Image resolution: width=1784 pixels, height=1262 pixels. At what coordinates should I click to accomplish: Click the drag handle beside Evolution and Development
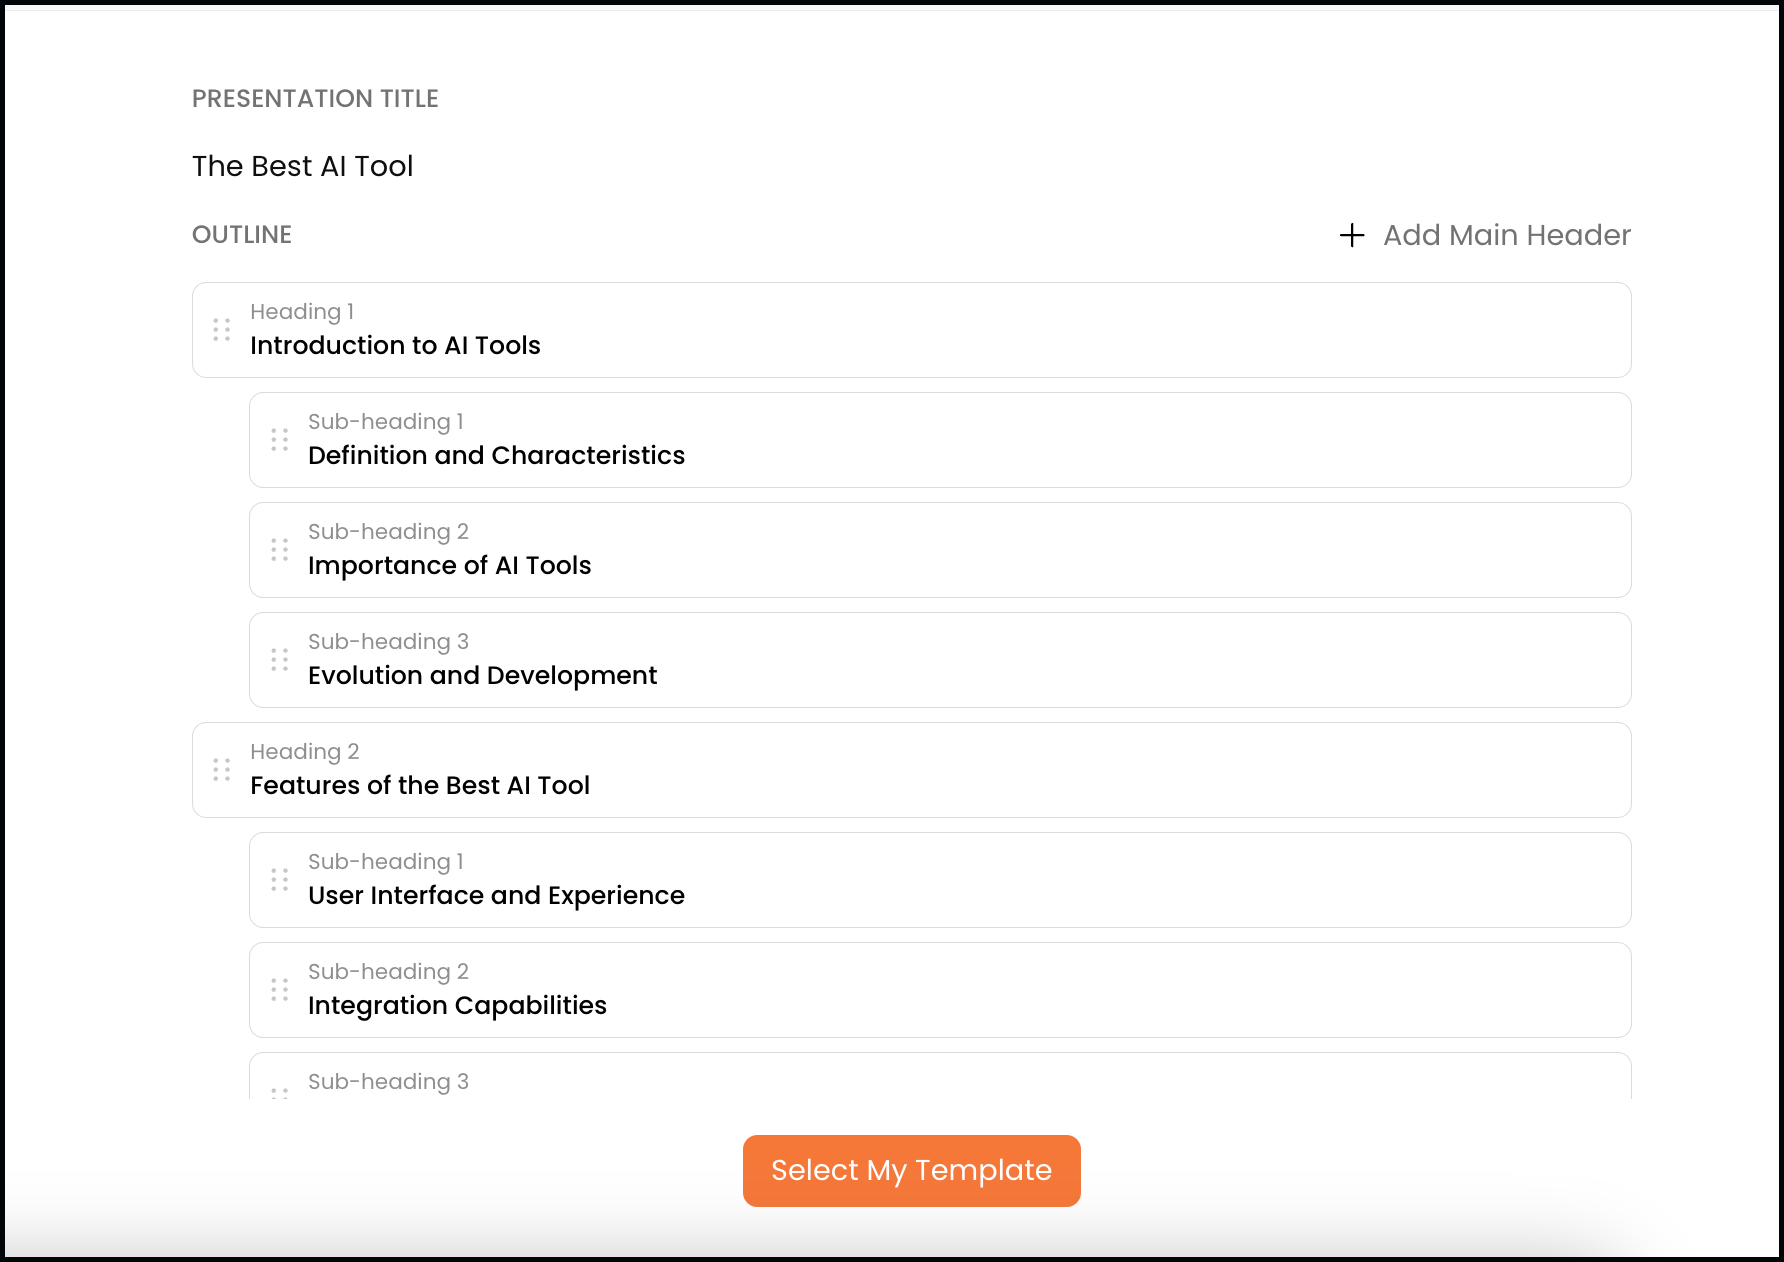pyautogui.click(x=280, y=660)
